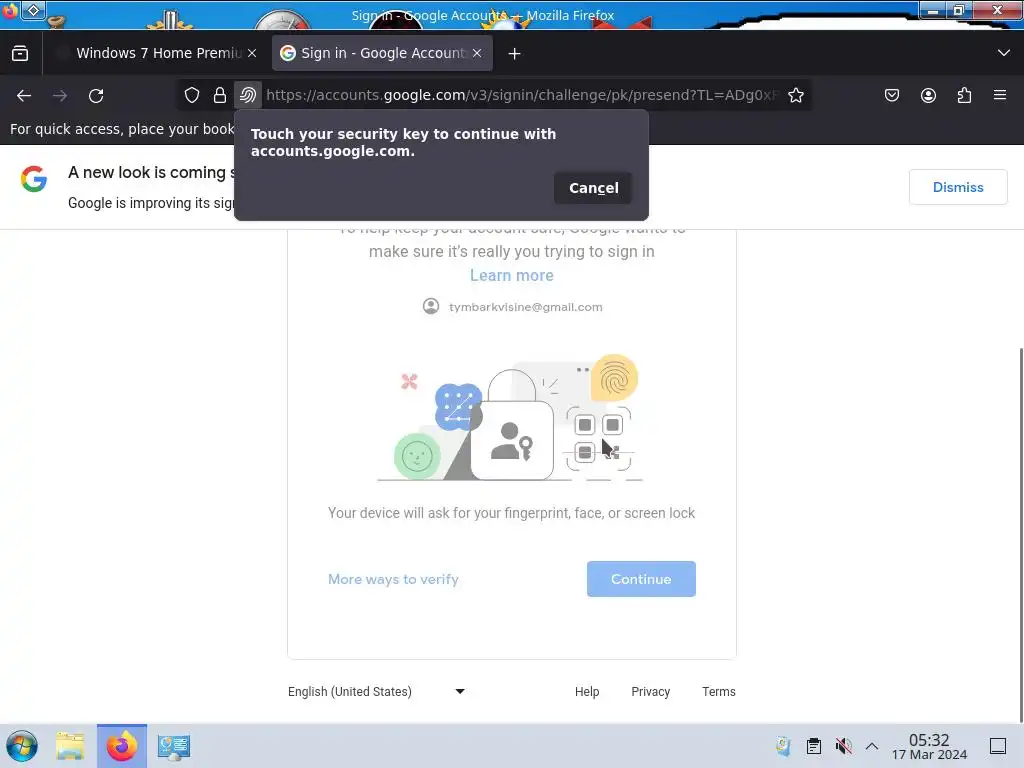This screenshot has width=1024, height=768.
Task: Toggle keep-on-all-desktops title bar diamond
Action: tap(33, 10)
